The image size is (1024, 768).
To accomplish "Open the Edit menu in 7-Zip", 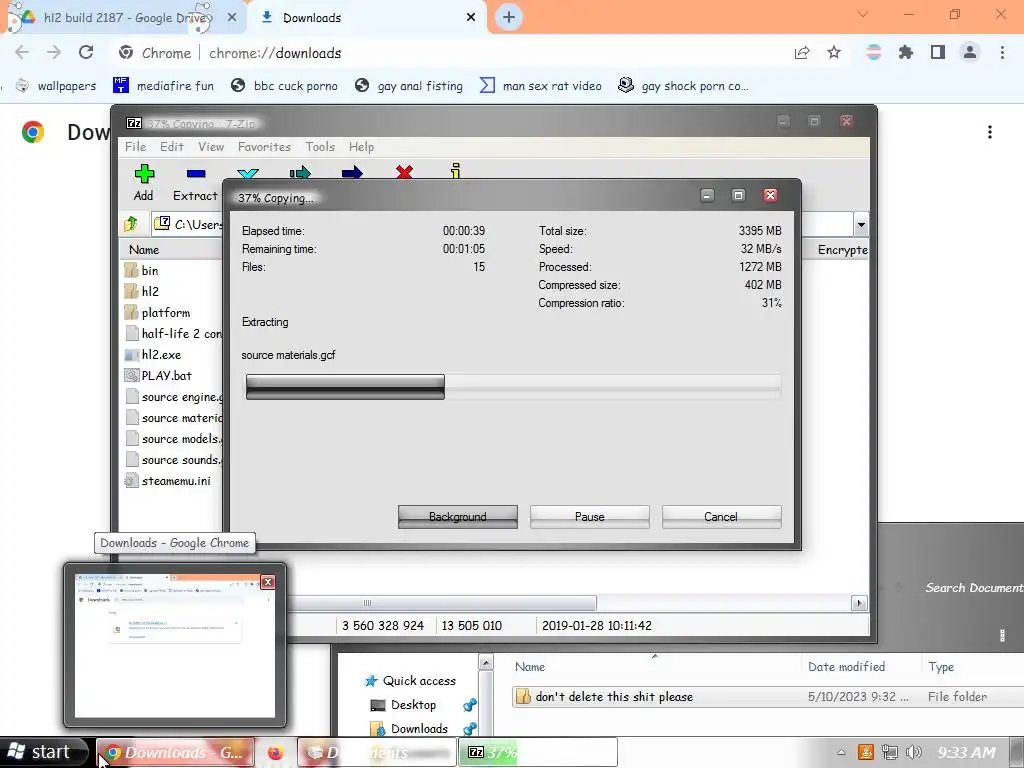I will coord(172,147).
